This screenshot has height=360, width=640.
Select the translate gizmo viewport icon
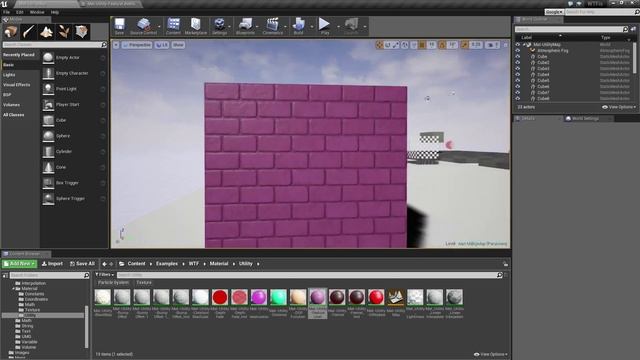[380, 45]
